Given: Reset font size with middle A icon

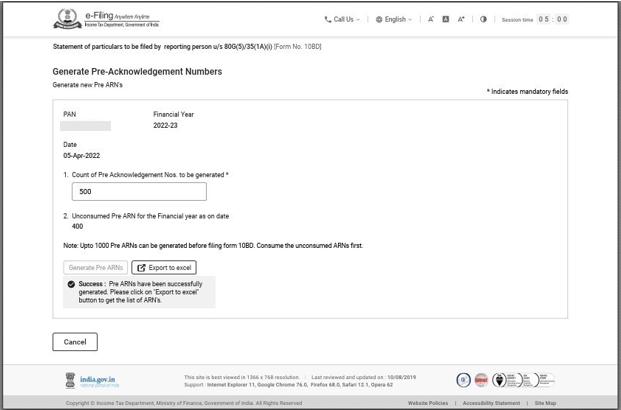Looking at the screenshot, I should 446,19.
